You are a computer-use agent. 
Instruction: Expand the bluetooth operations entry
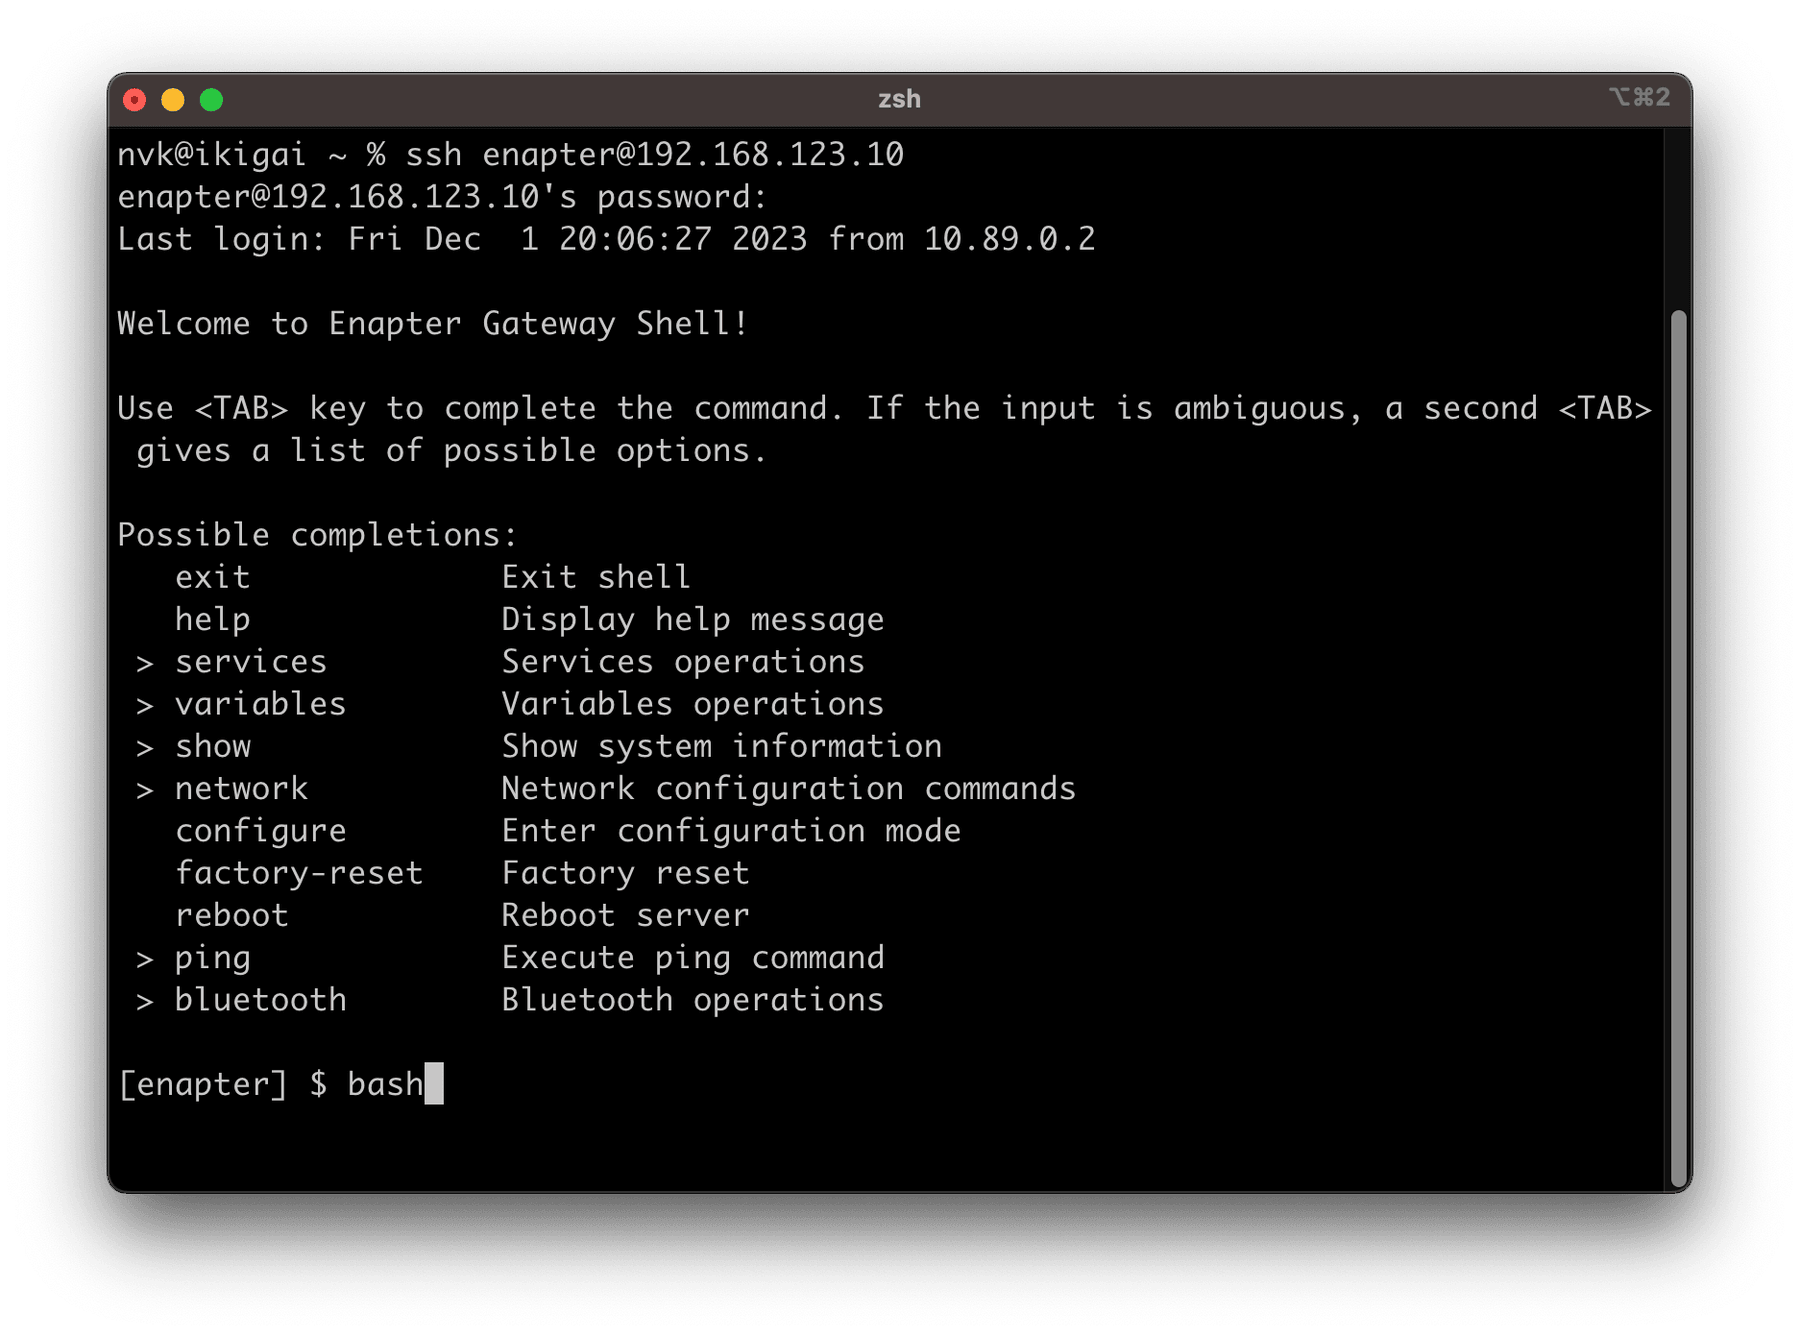(260, 999)
